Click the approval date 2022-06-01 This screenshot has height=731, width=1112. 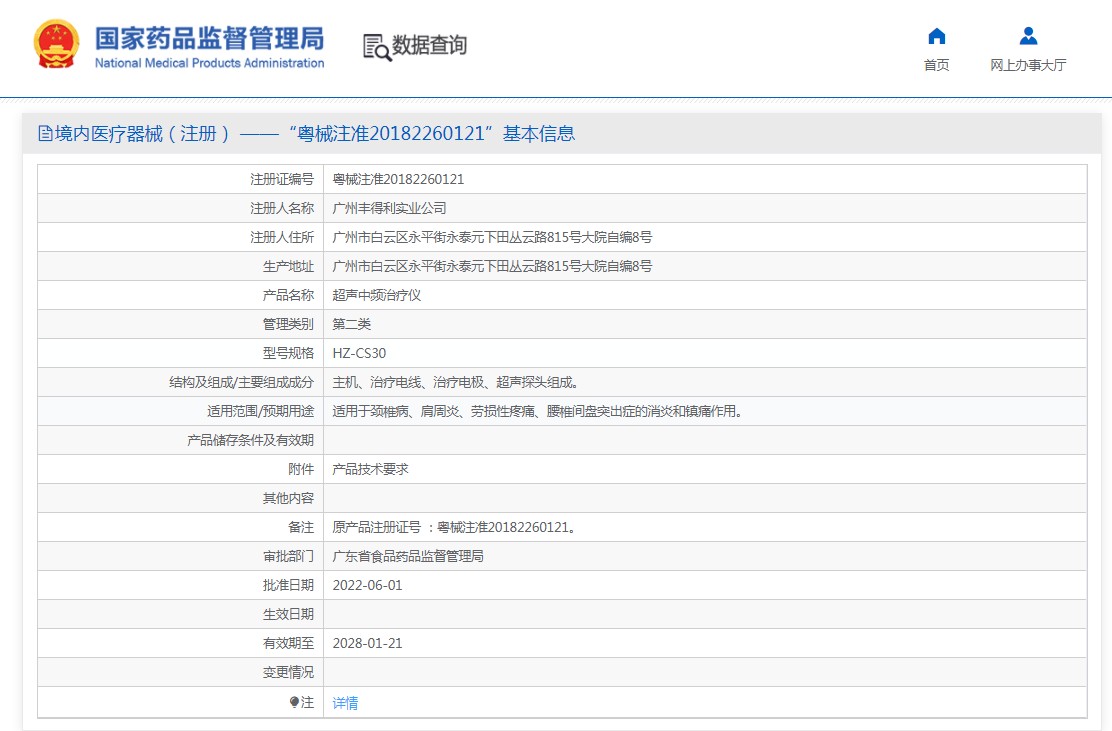(x=367, y=586)
